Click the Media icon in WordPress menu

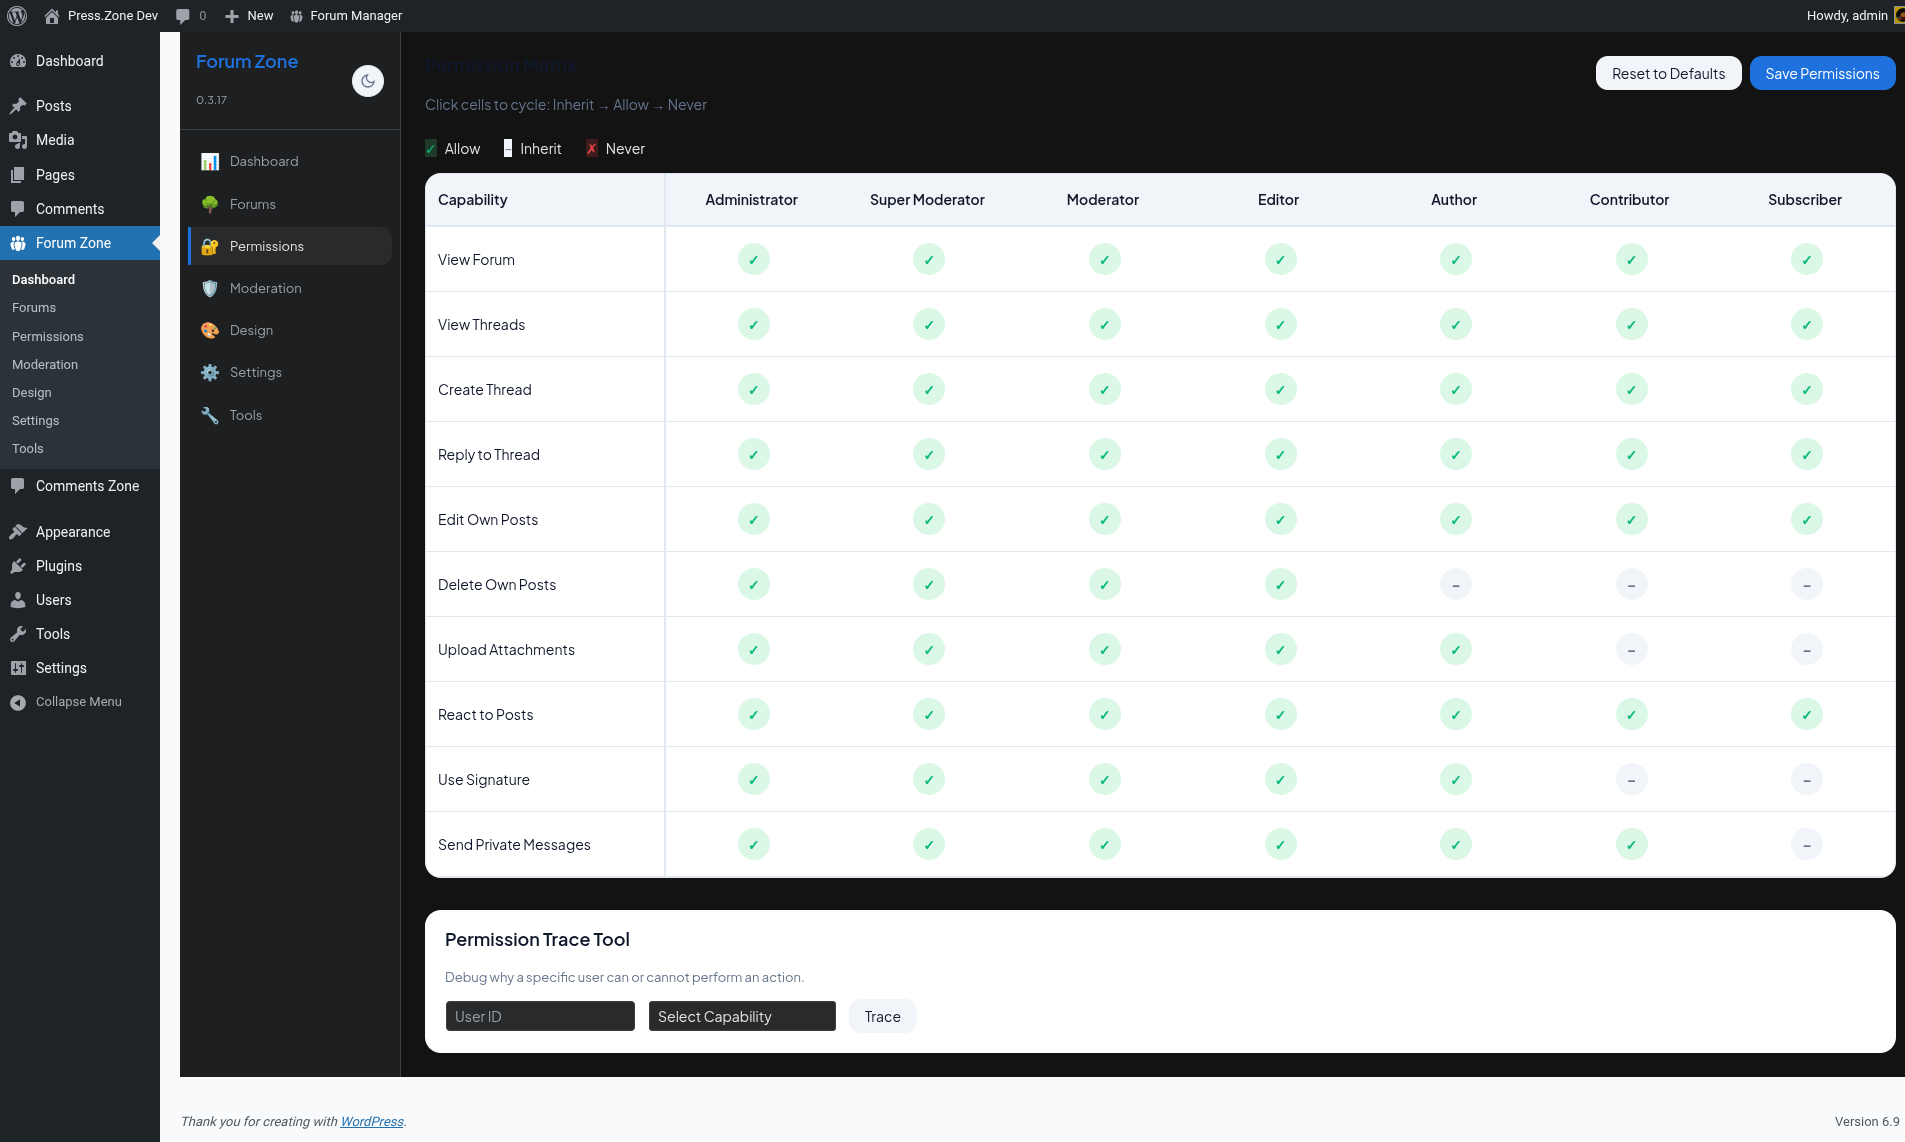[18, 140]
